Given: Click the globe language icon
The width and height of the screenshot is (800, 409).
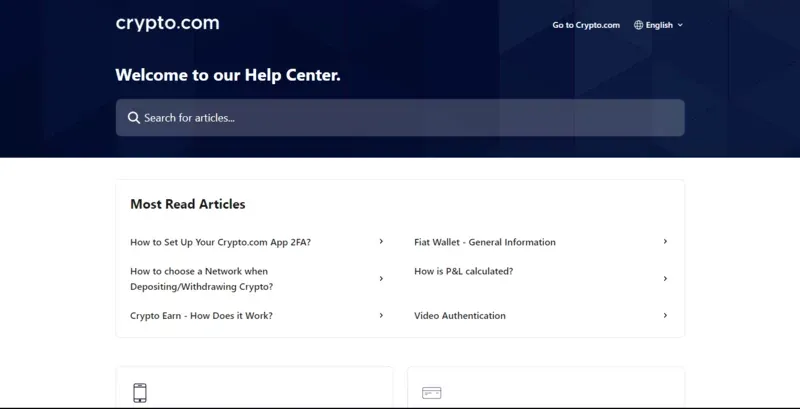Looking at the screenshot, I should 638,25.
